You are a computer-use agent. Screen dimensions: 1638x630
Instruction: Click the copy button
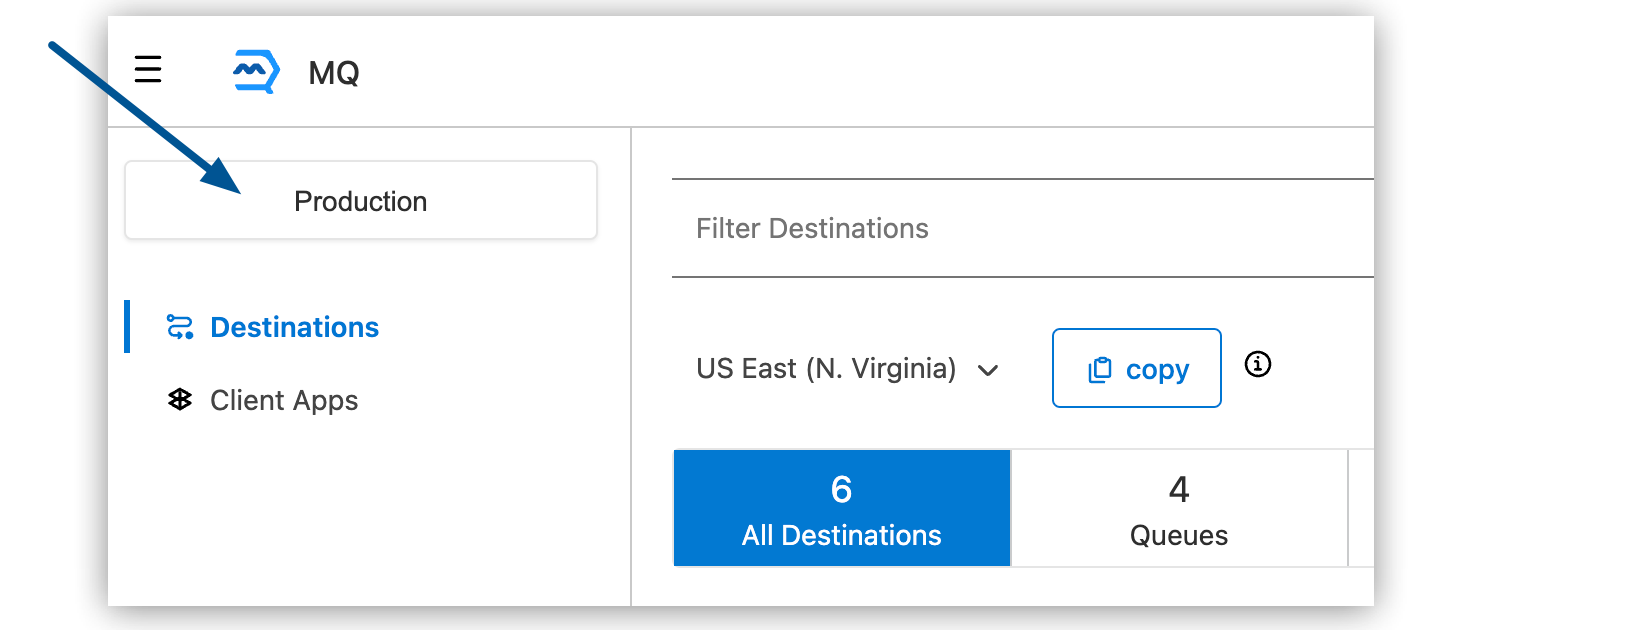(1136, 368)
